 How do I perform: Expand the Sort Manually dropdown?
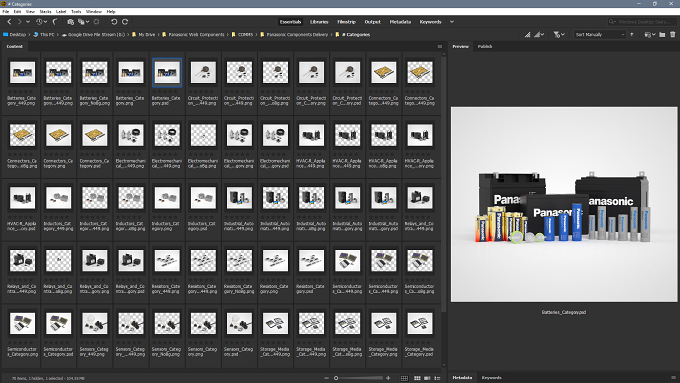[x=600, y=35]
